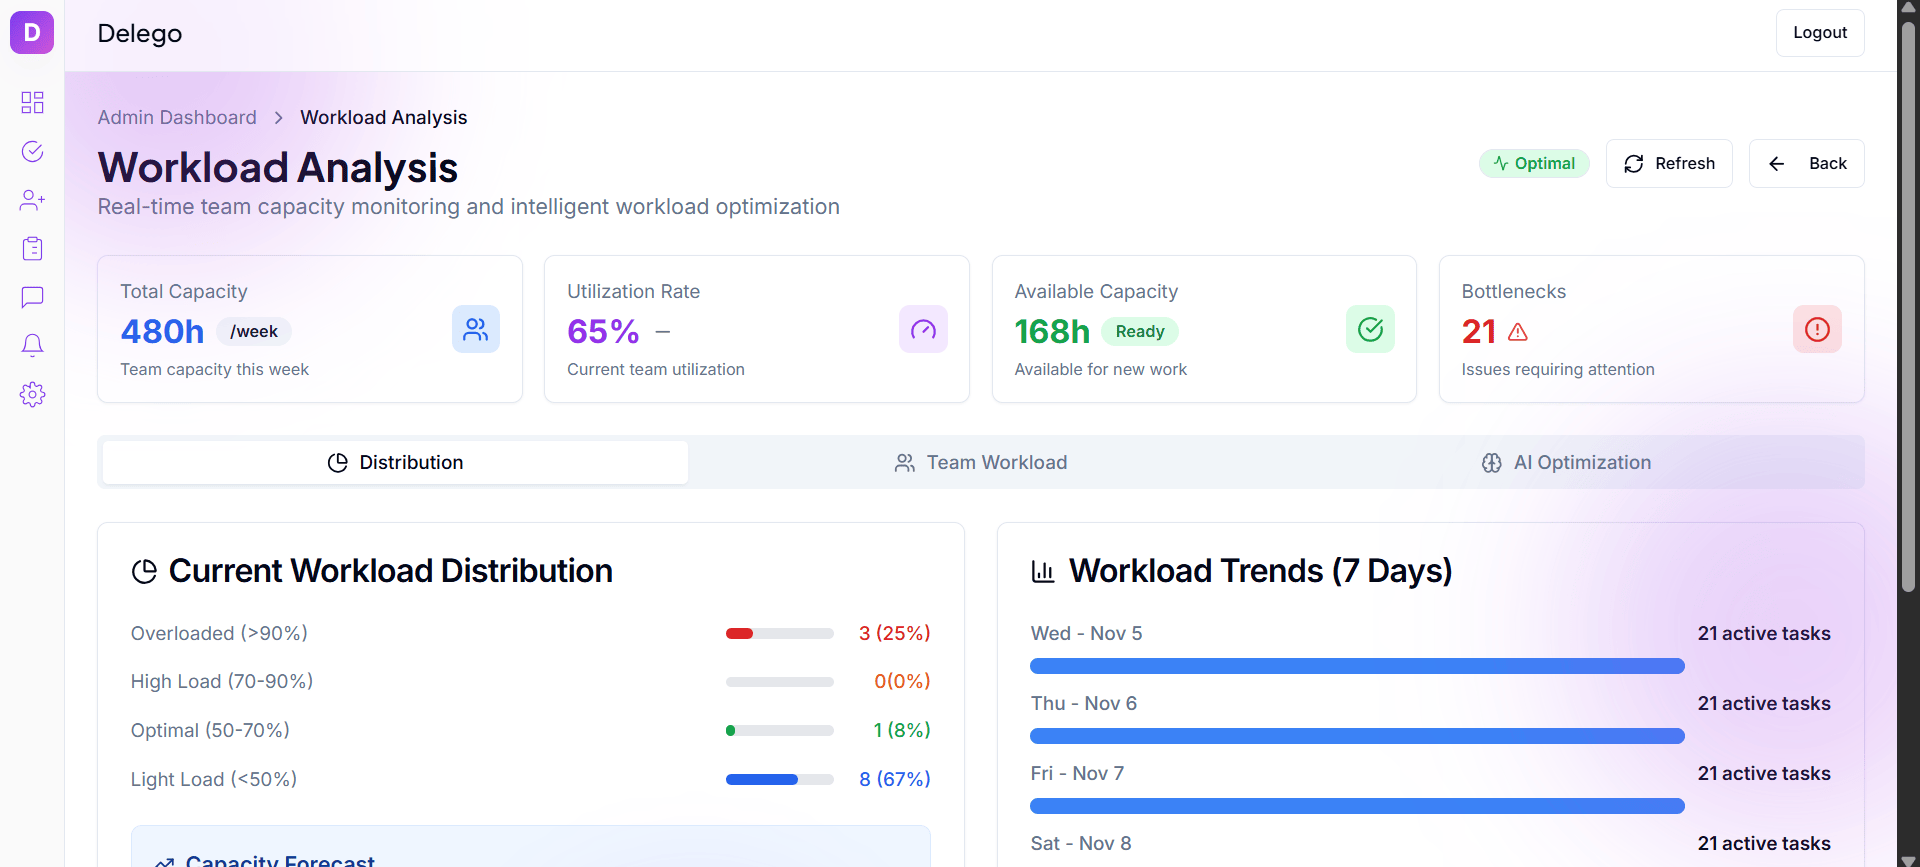Click the Logout button

(x=1819, y=33)
